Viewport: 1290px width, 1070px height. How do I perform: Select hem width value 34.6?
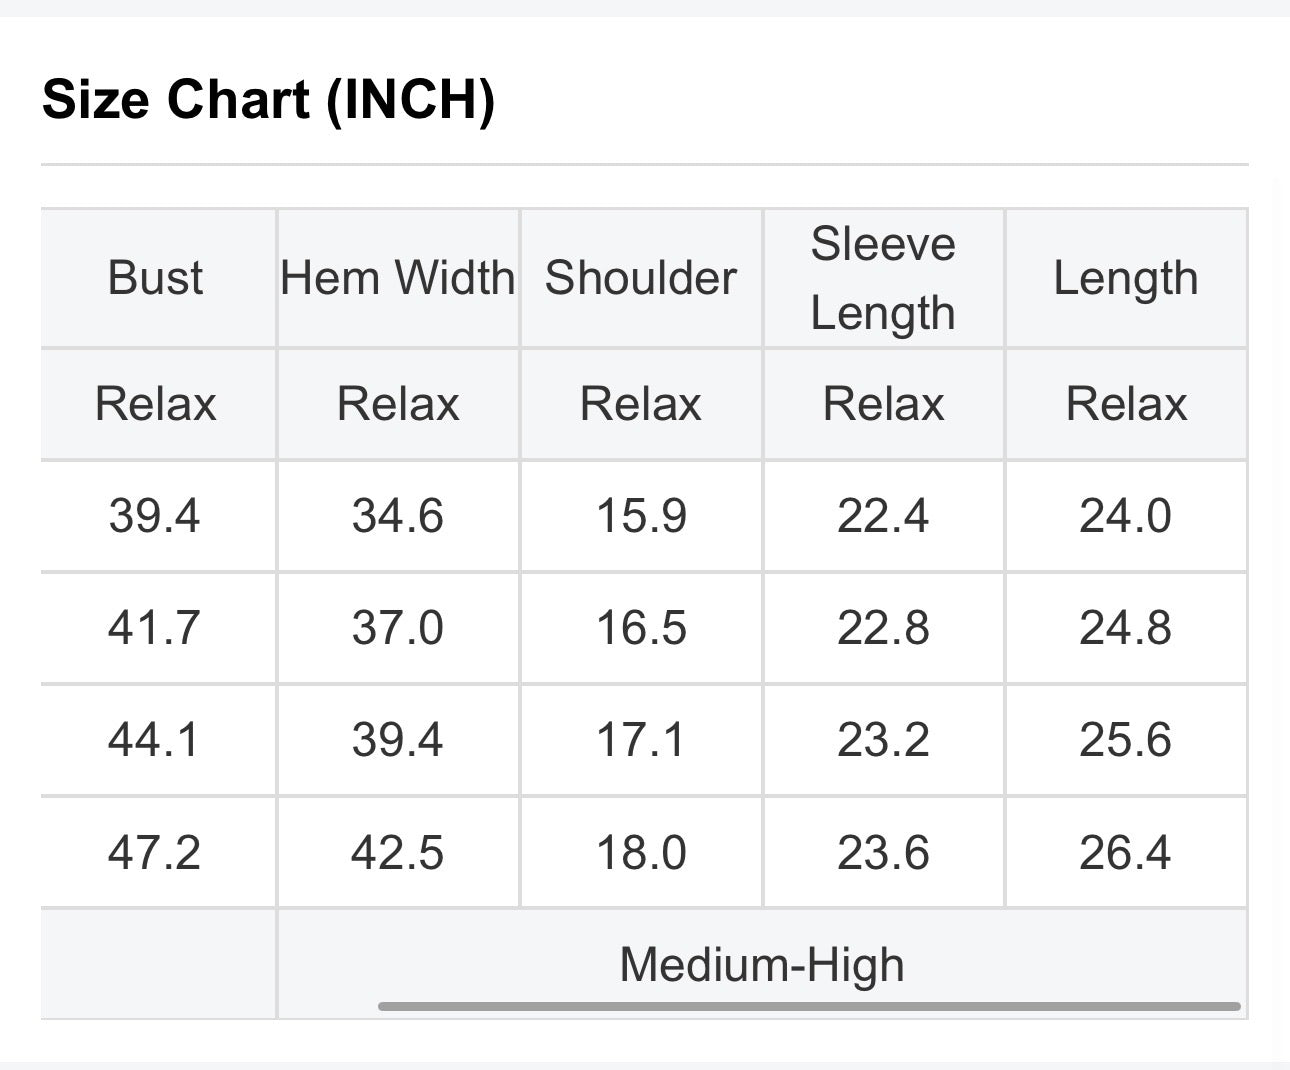point(397,516)
